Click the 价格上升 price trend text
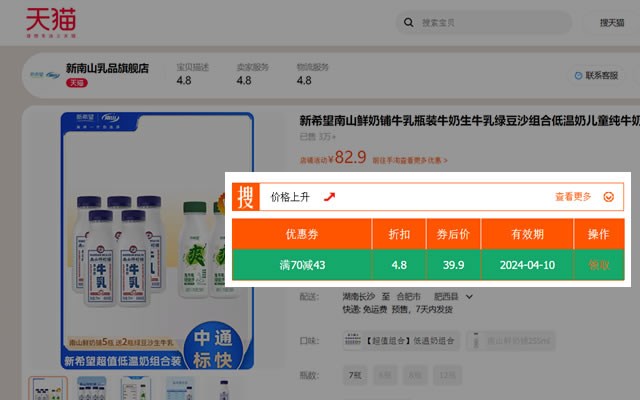640x400 pixels. click(290, 197)
